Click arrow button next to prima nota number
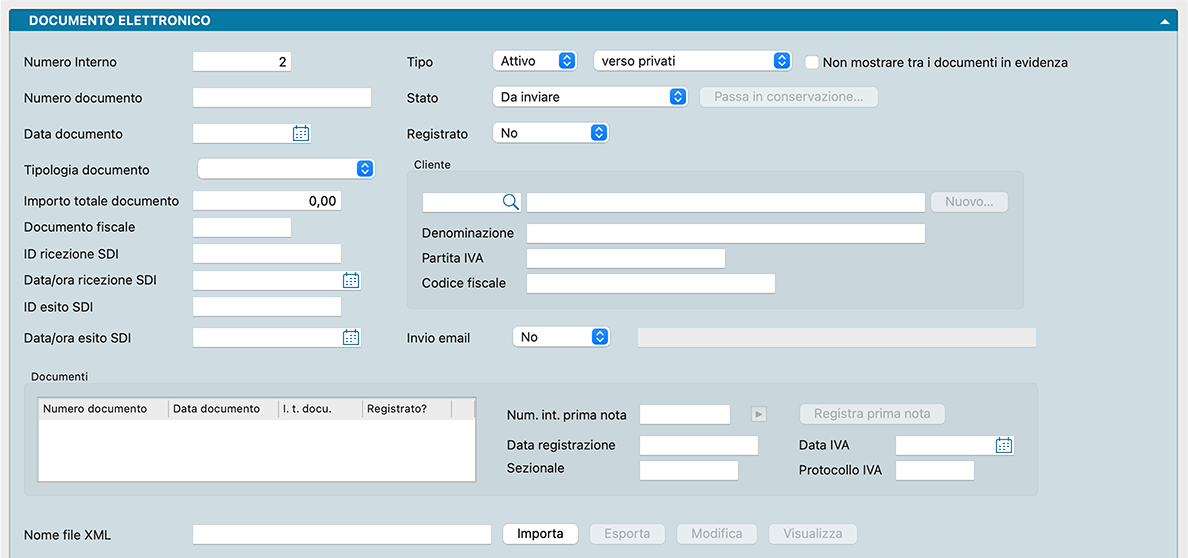This screenshot has height=558, width=1188. coord(759,414)
